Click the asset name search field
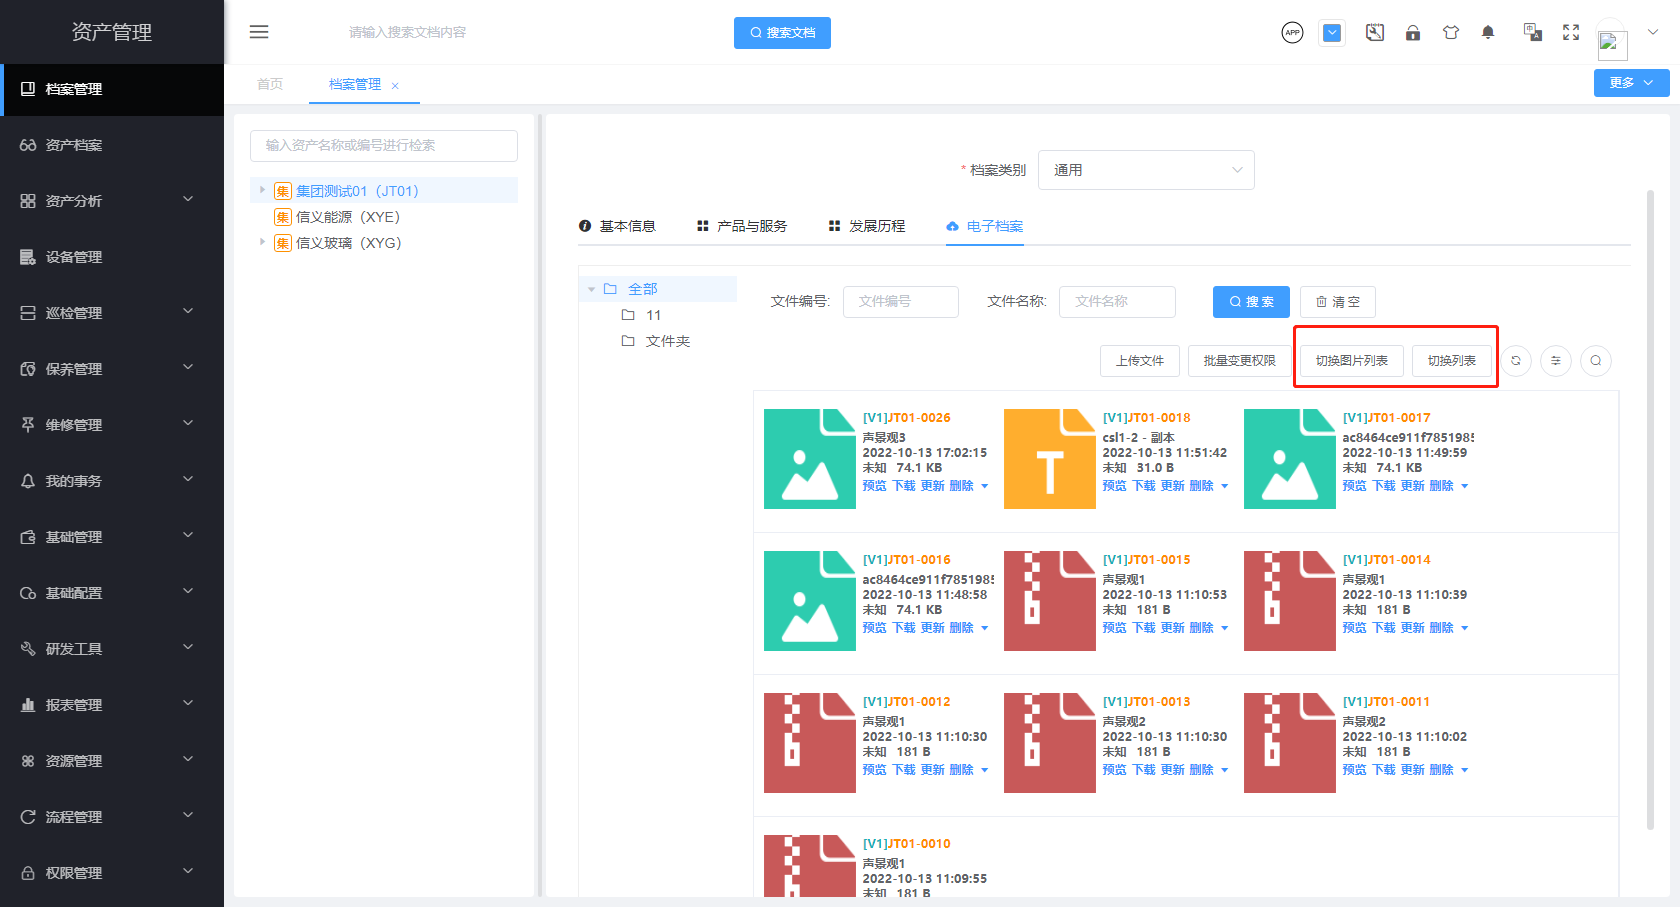 (384, 145)
